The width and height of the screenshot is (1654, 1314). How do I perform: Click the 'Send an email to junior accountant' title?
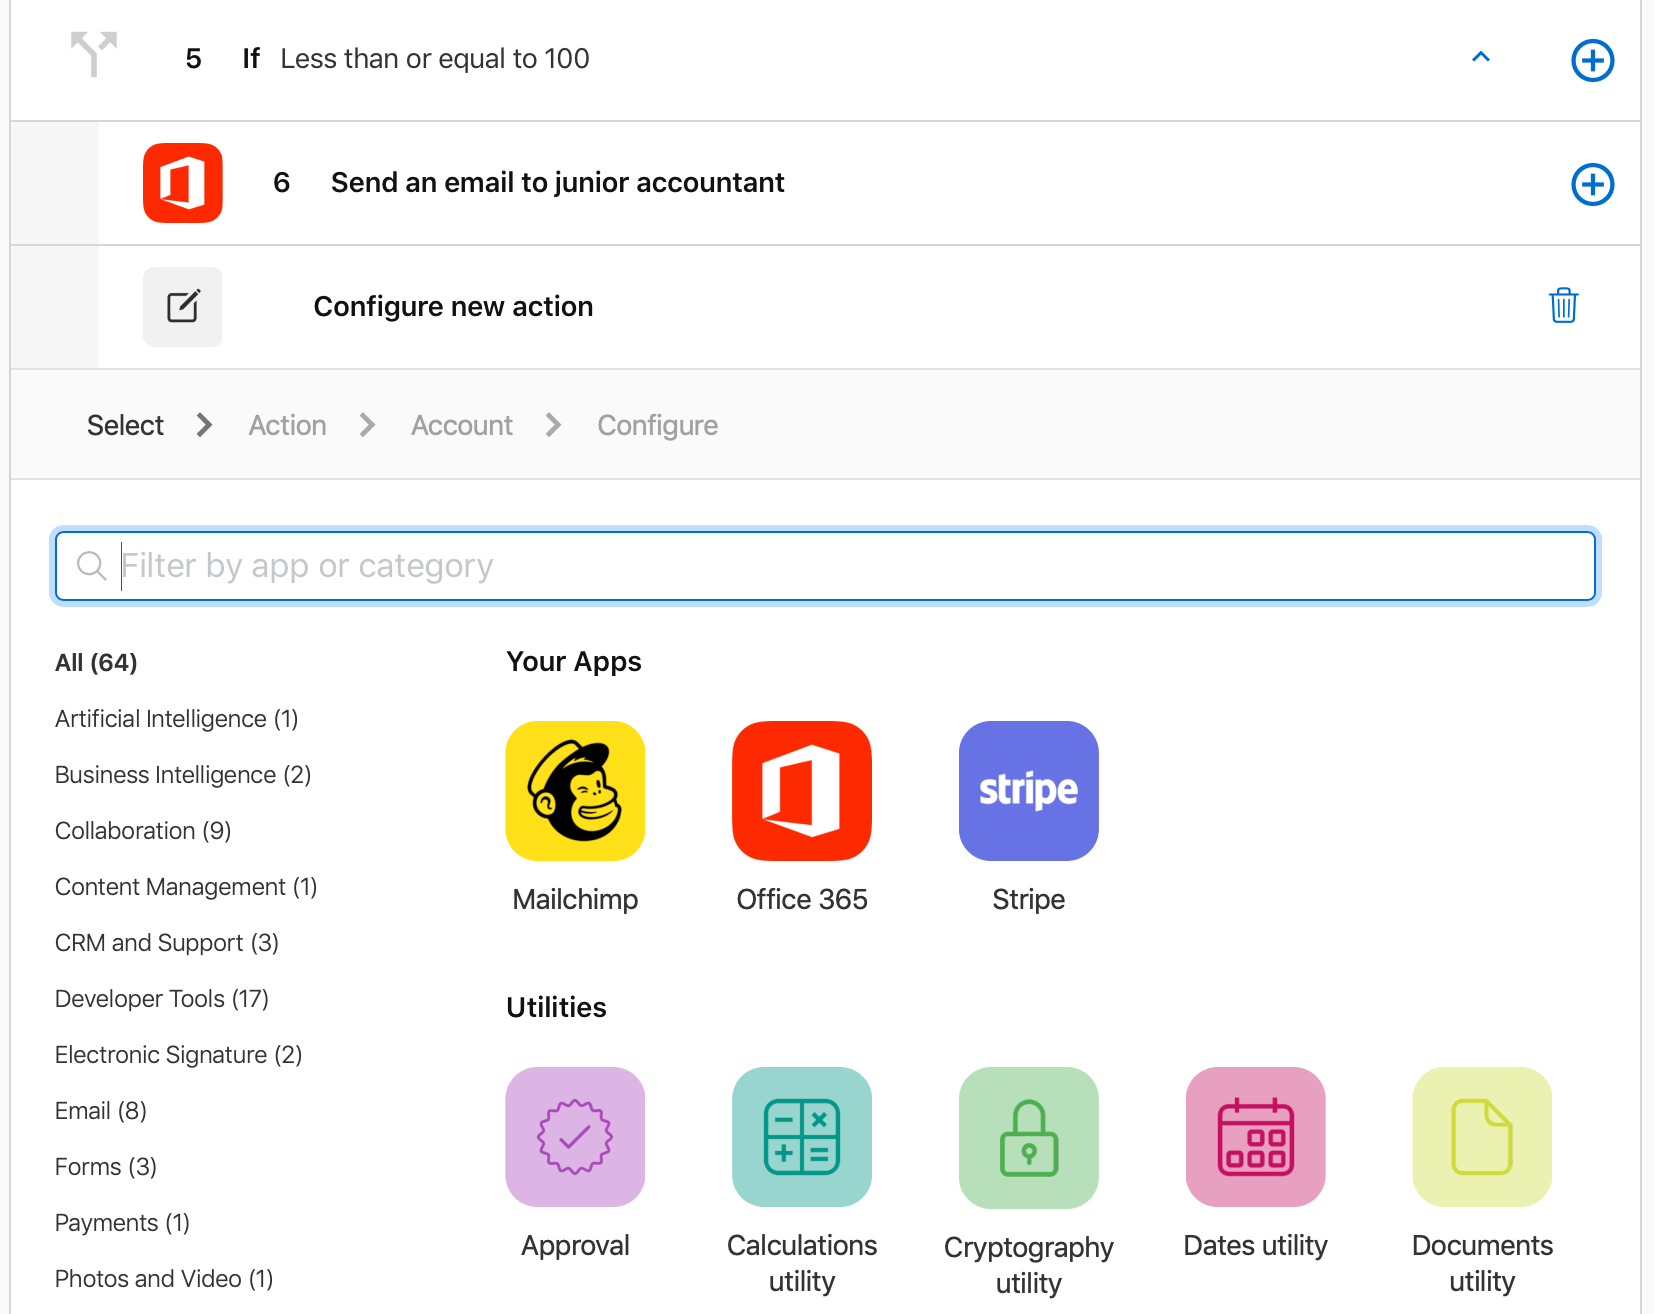(557, 182)
